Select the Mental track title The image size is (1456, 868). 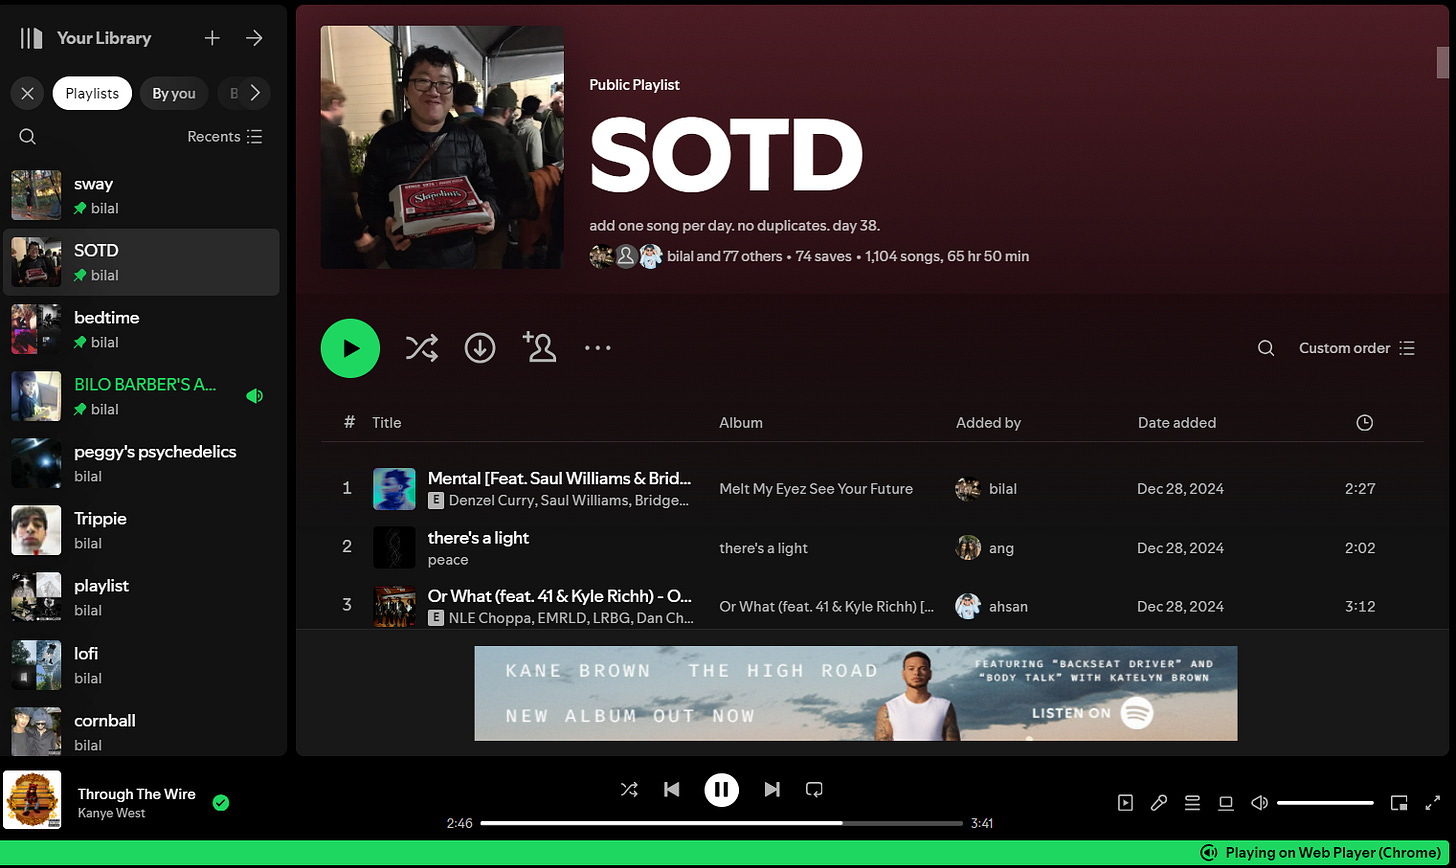559,478
